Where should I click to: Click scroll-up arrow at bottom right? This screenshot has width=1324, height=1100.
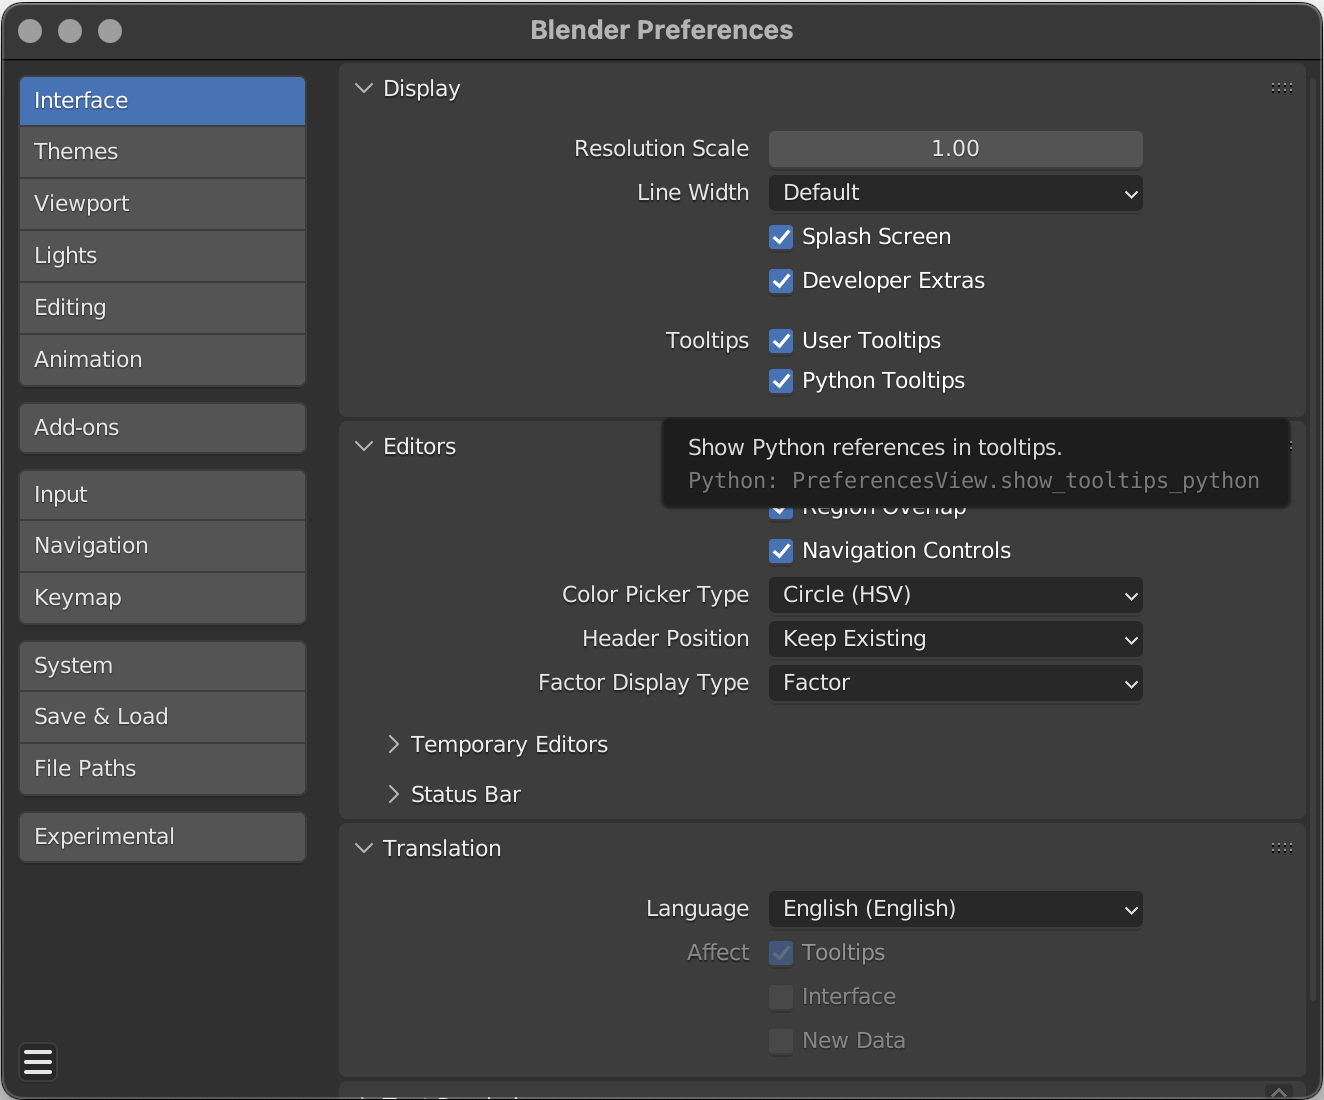coord(1279,1092)
